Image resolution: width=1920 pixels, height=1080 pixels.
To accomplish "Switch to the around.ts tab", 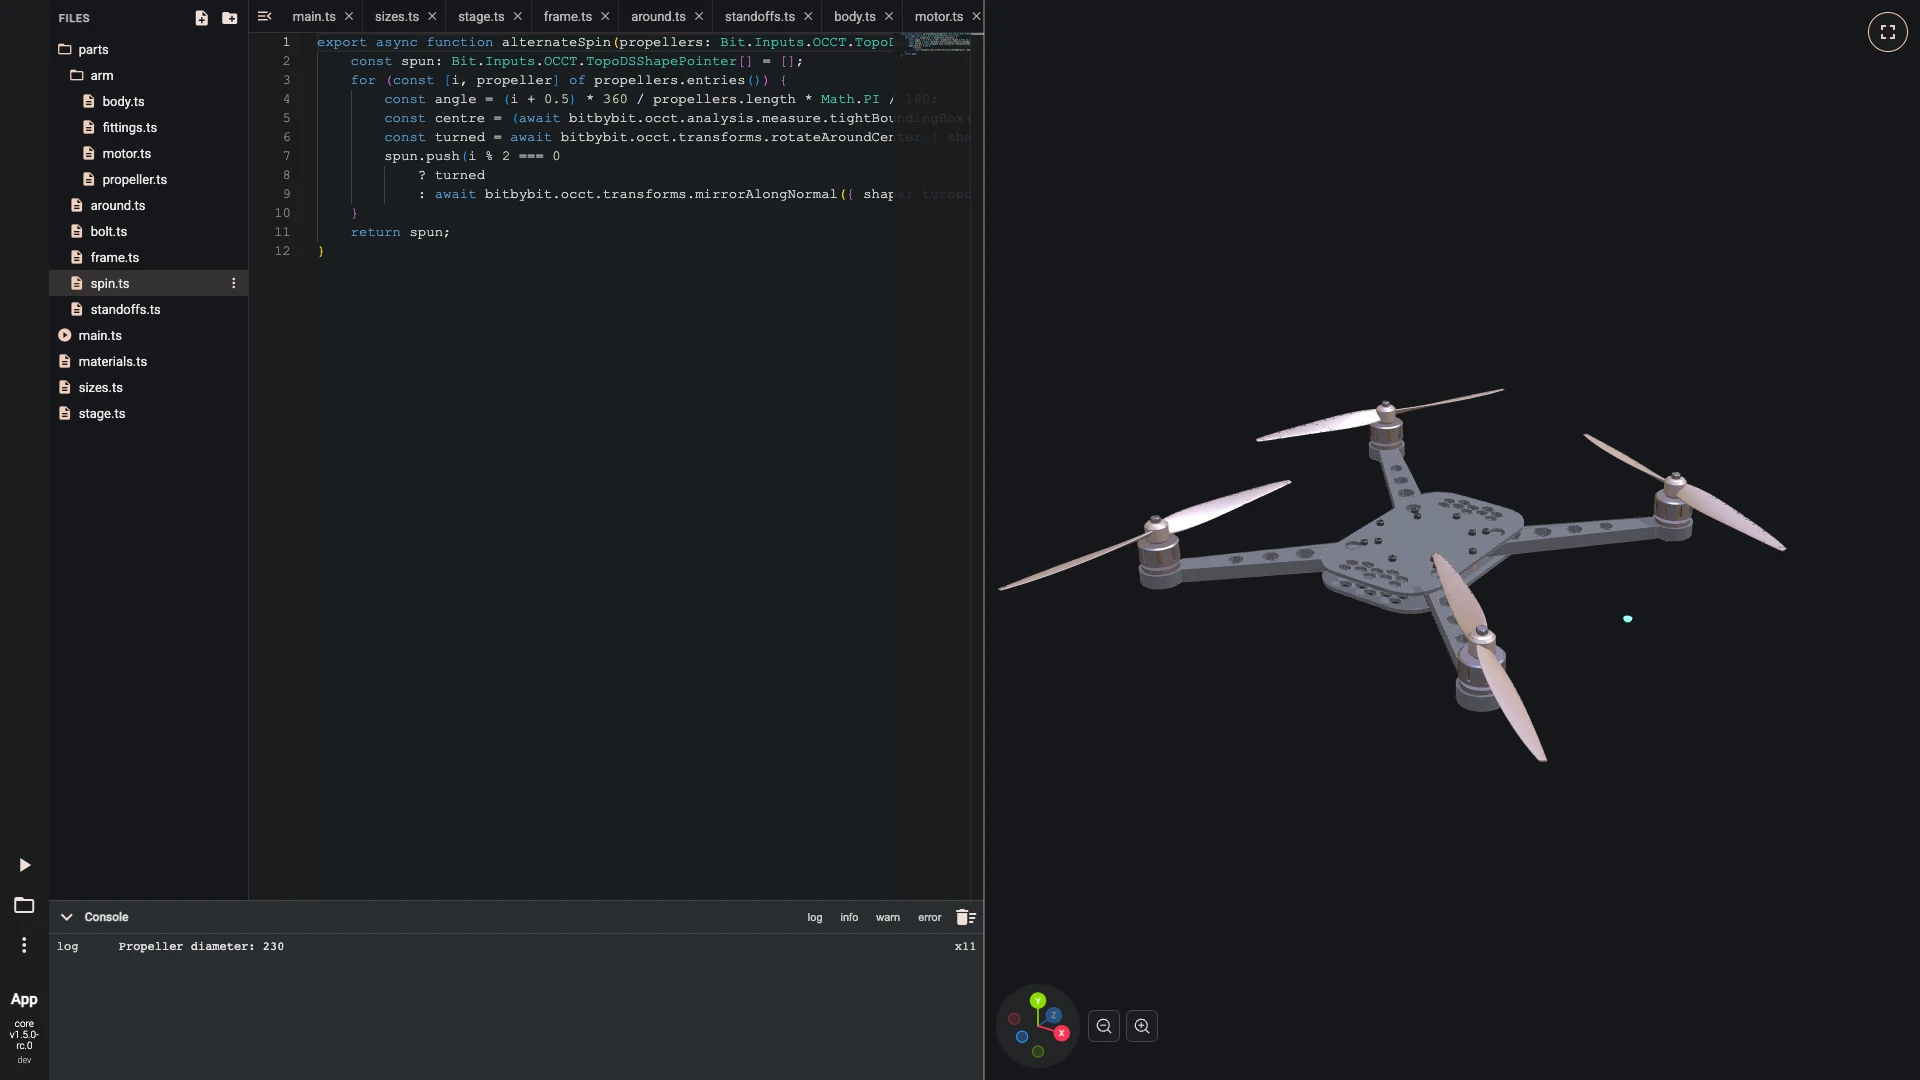I will tap(658, 17).
